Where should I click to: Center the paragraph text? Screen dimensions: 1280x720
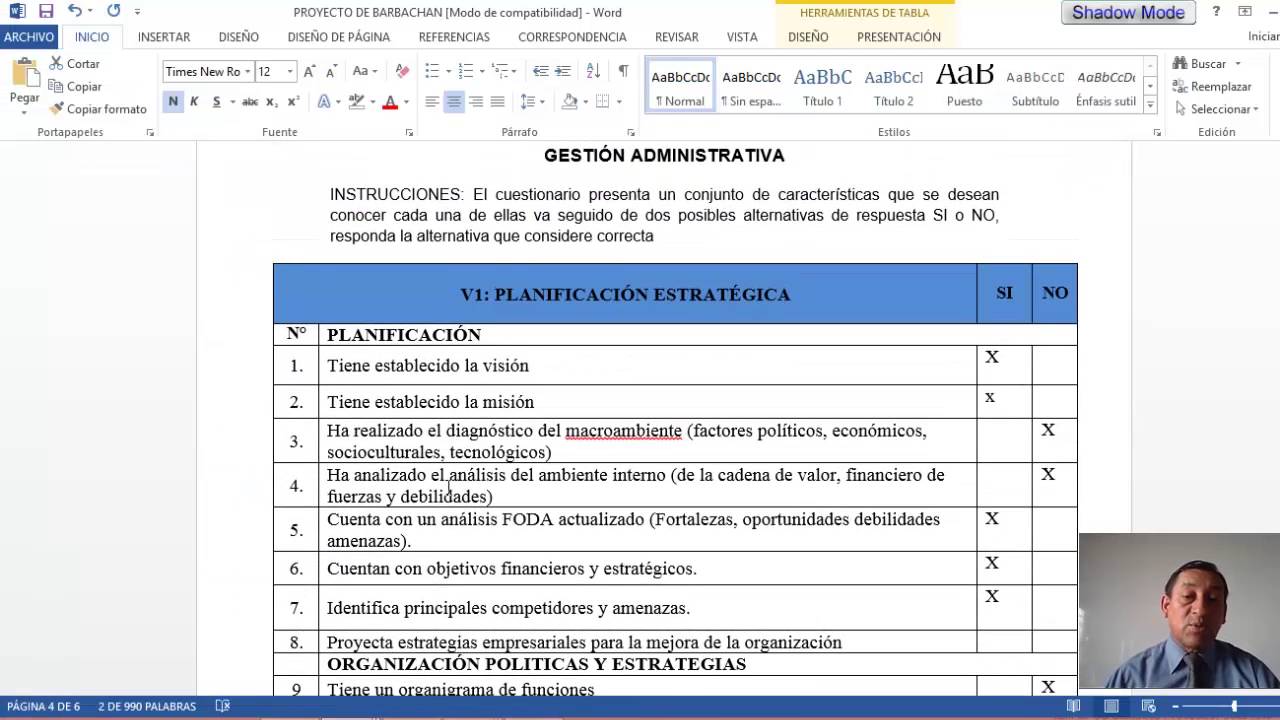point(454,101)
